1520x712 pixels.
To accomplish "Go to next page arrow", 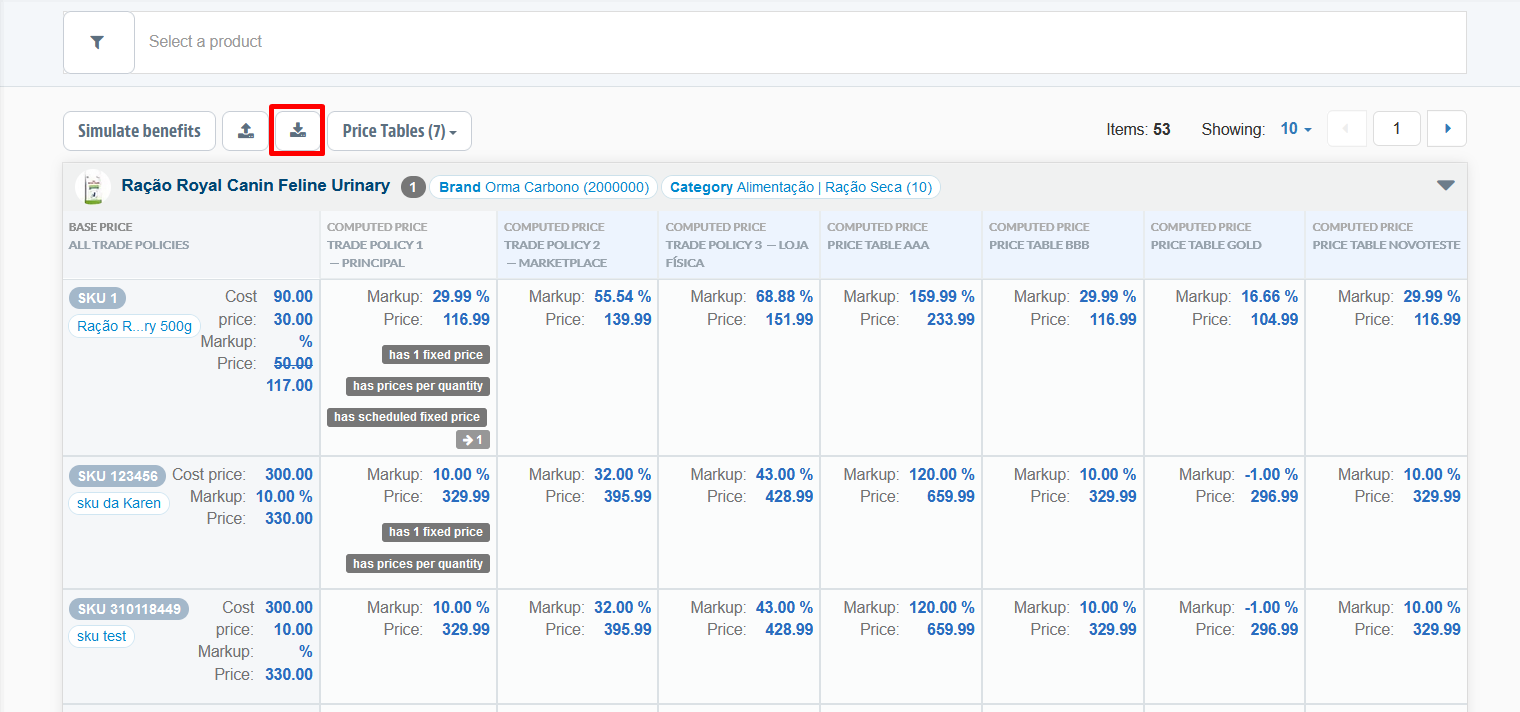I will coord(1447,129).
